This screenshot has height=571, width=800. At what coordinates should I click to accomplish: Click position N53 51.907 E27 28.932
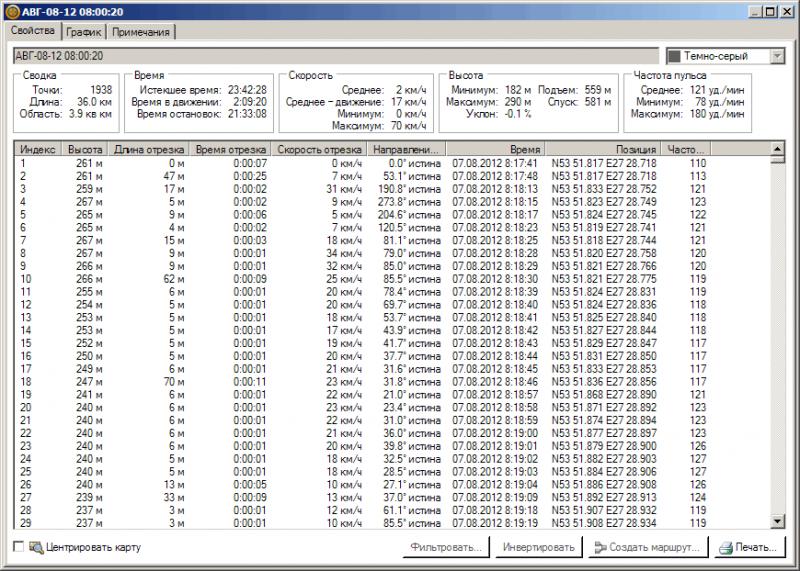[x=604, y=510]
